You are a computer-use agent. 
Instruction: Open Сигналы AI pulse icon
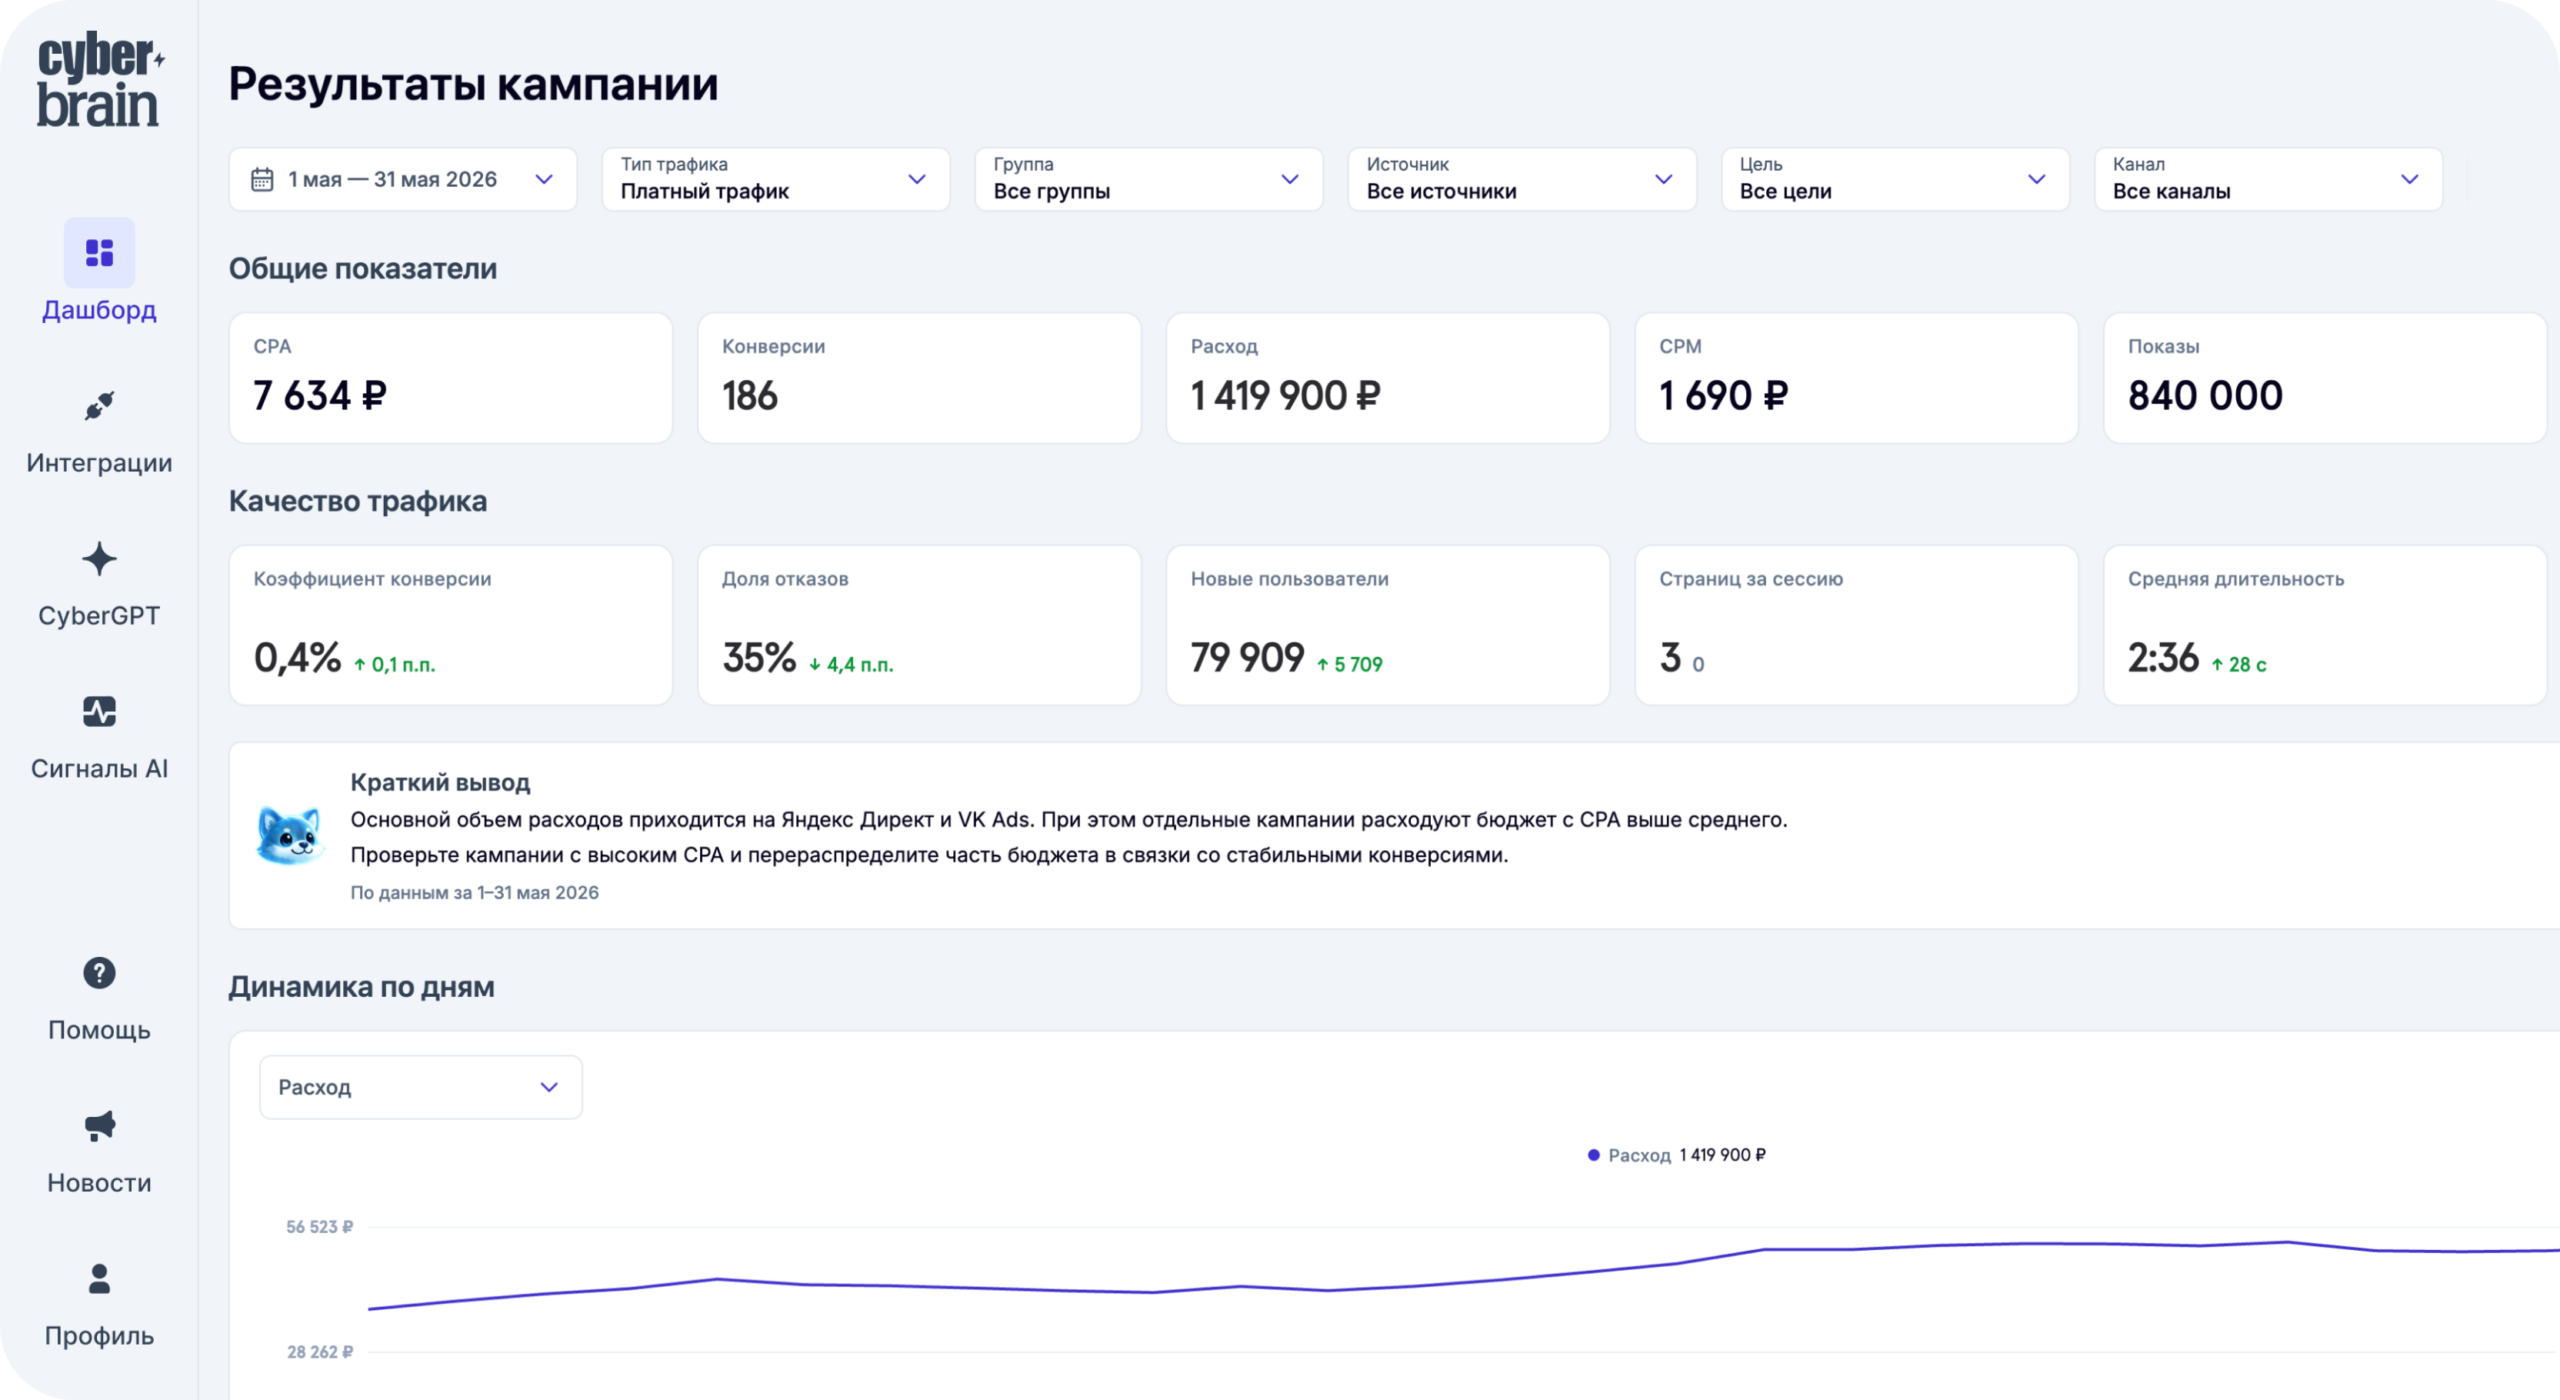pyautogui.click(x=99, y=712)
